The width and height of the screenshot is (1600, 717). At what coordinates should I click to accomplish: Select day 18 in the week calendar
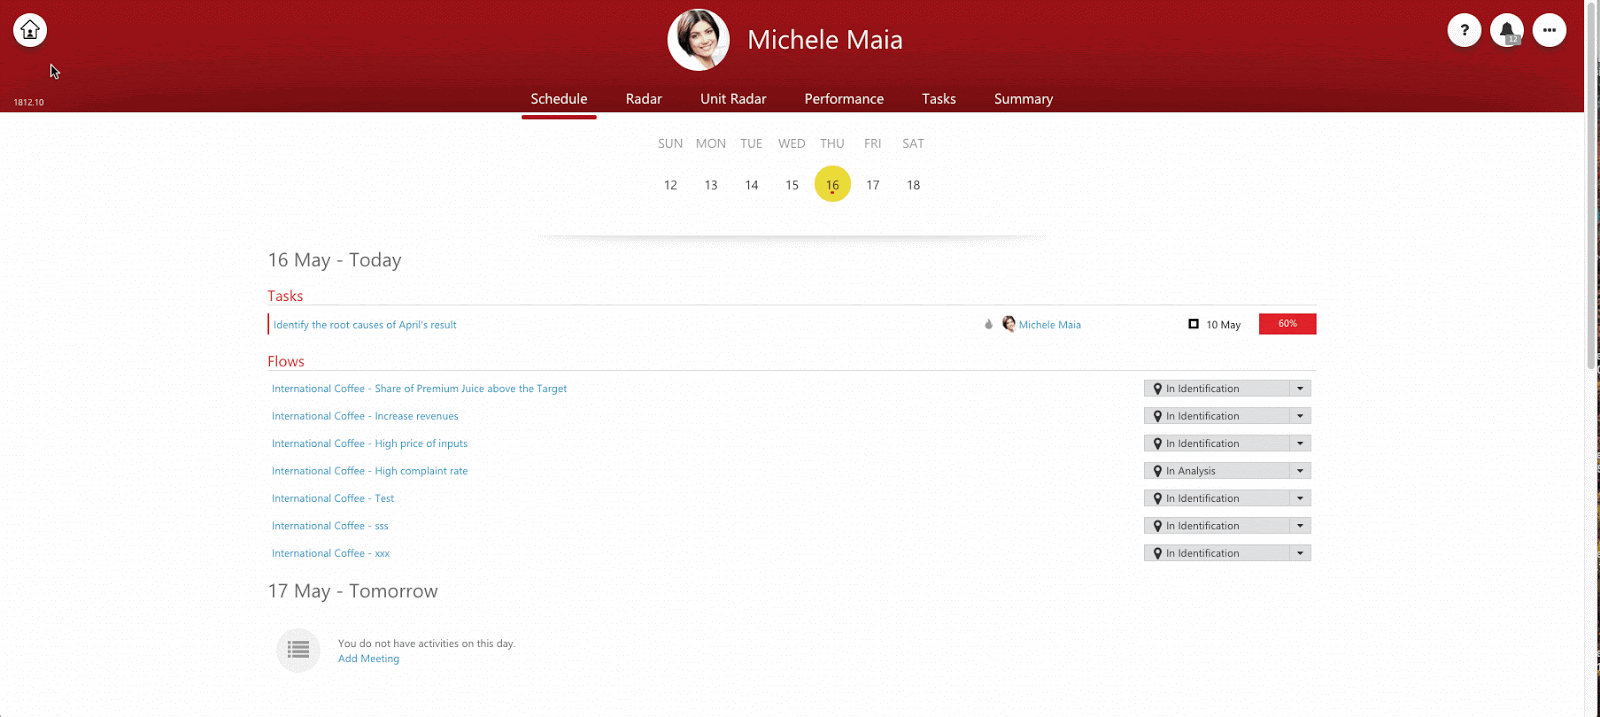pyautogui.click(x=913, y=185)
